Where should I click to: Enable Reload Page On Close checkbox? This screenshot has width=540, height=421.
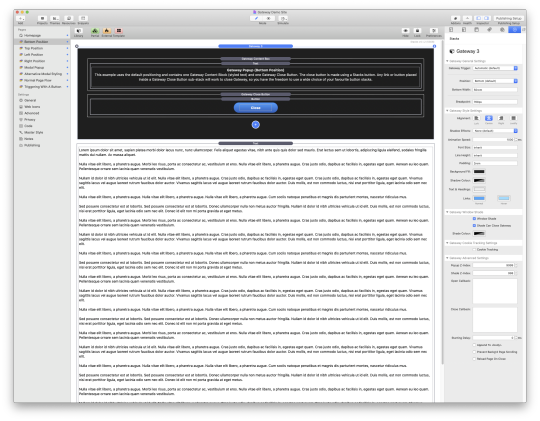tap(474, 359)
